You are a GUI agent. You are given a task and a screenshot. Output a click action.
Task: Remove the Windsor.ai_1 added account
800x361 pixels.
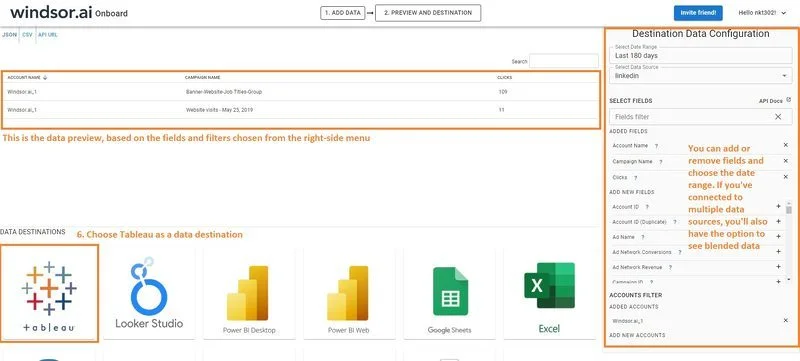coord(786,320)
